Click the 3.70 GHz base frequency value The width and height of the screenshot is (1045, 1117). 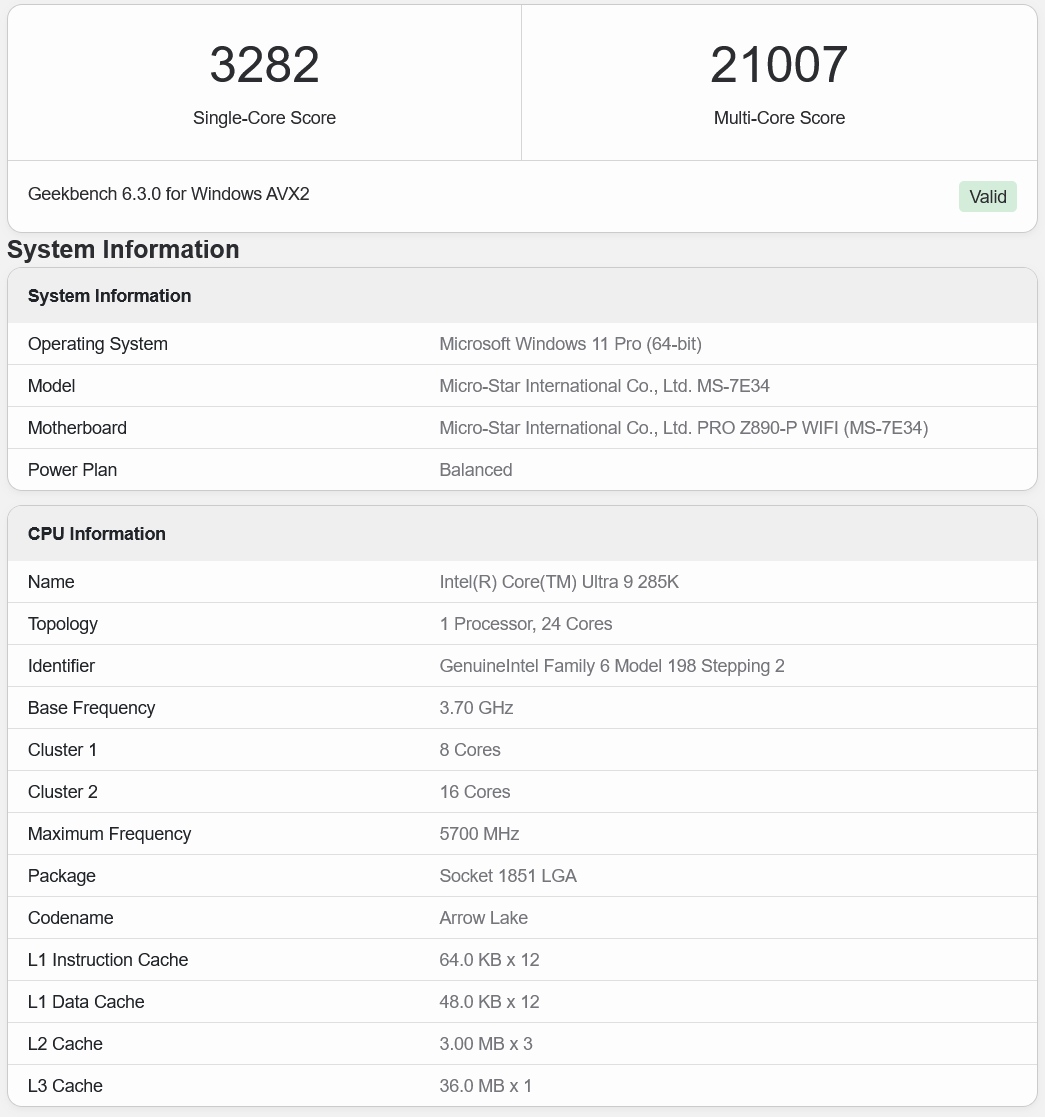coord(476,708)
